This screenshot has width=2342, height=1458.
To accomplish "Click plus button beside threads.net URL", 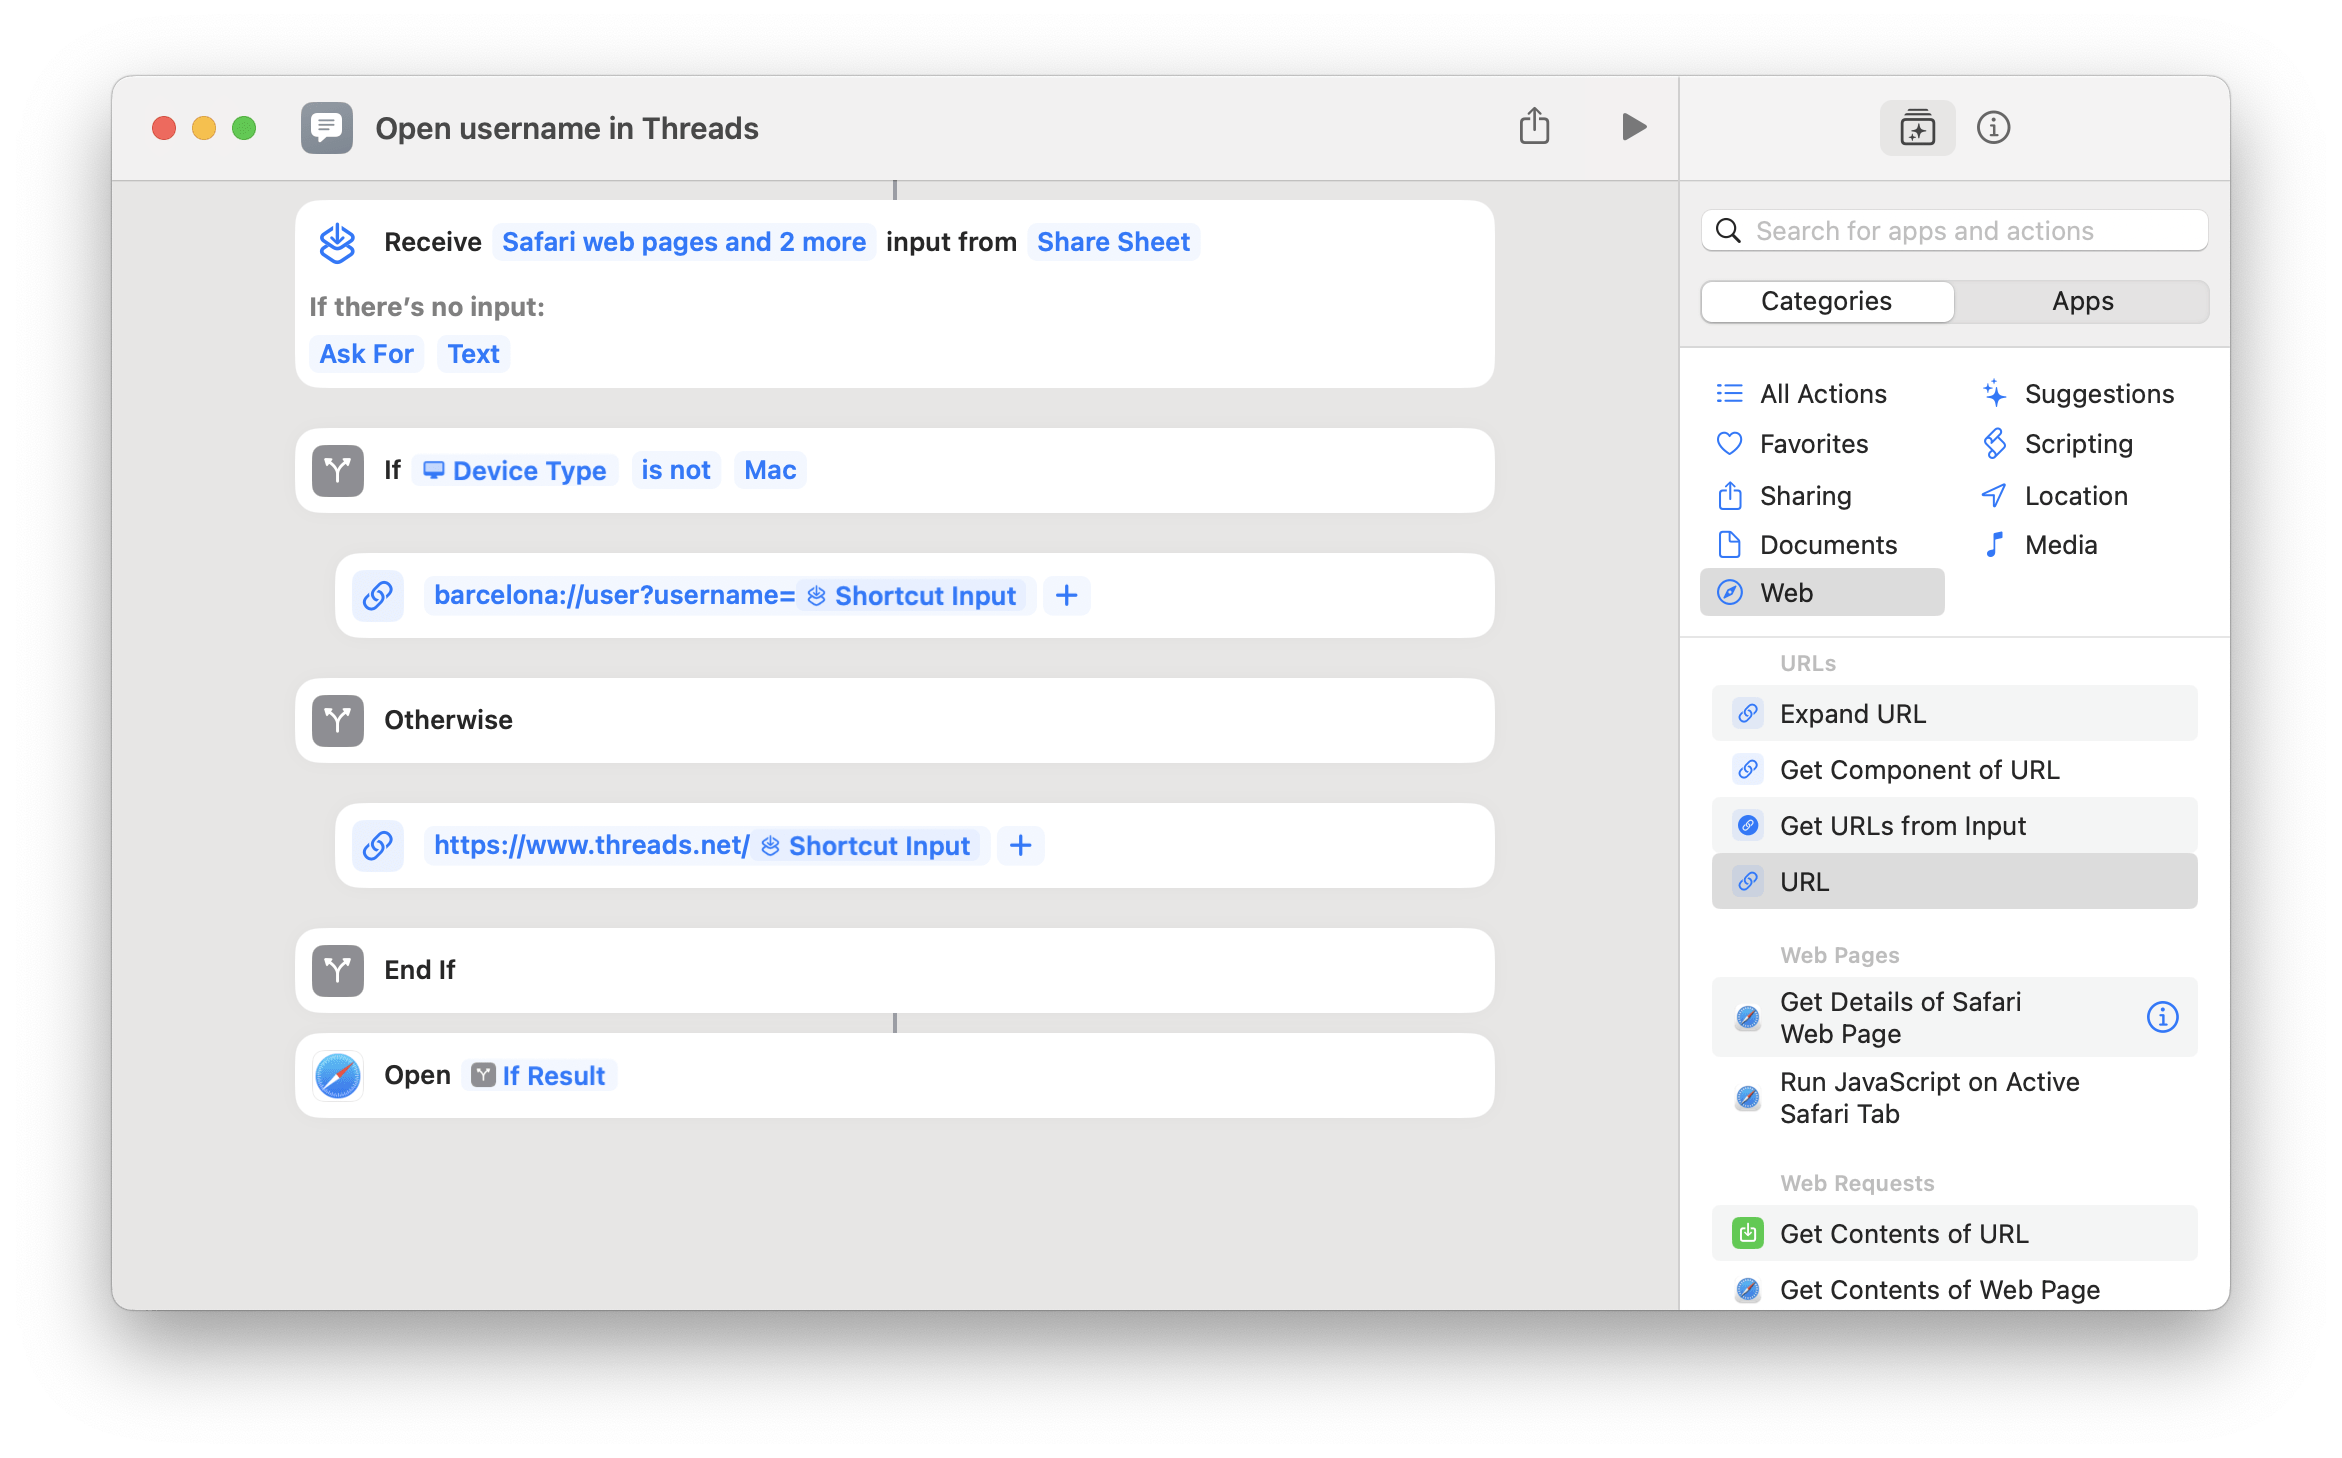I will coord(1020,846).
